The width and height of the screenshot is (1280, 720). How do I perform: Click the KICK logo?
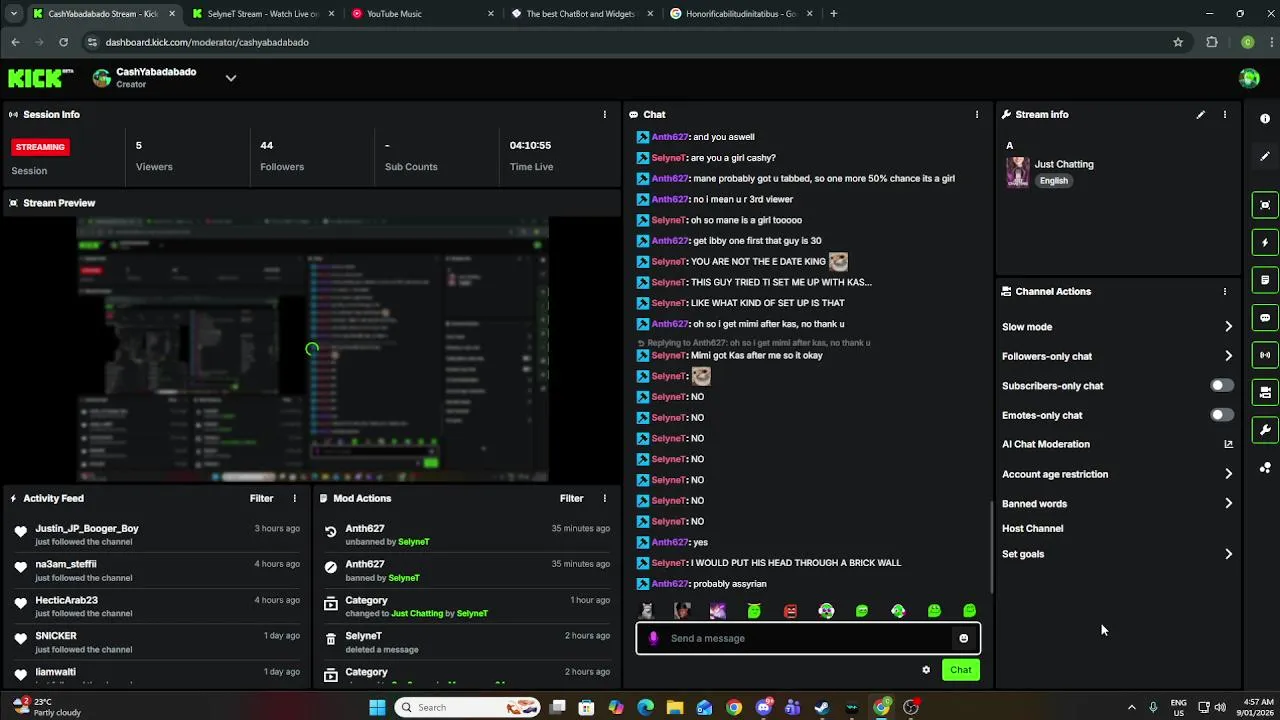click(41, 77)
